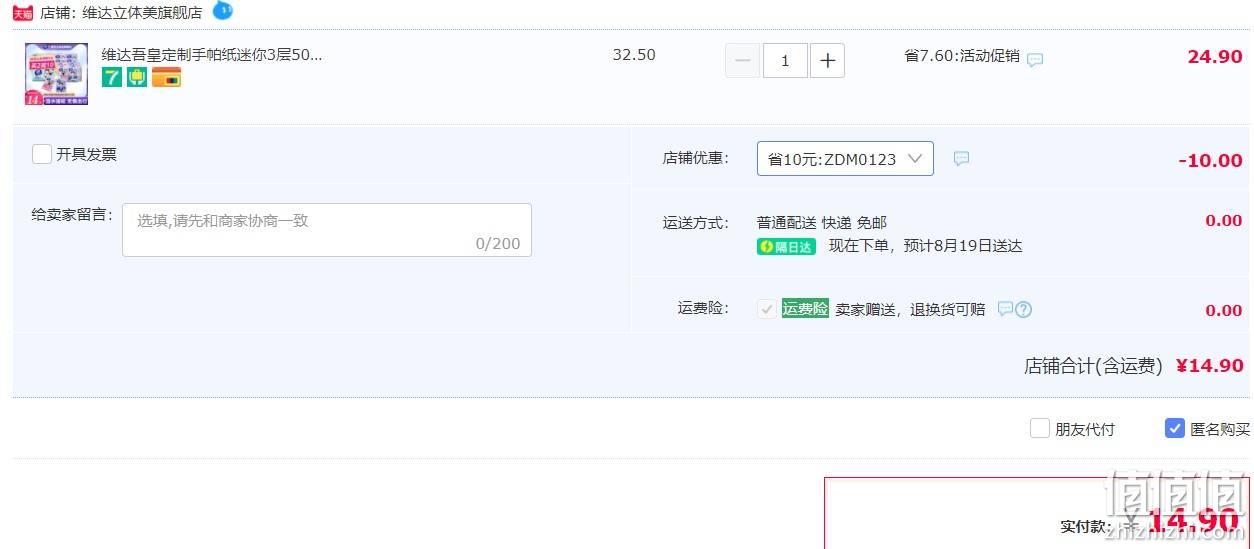1254x549 pixels.
Task: Click the quantity input field showing 1
Action: coord(785,61)
